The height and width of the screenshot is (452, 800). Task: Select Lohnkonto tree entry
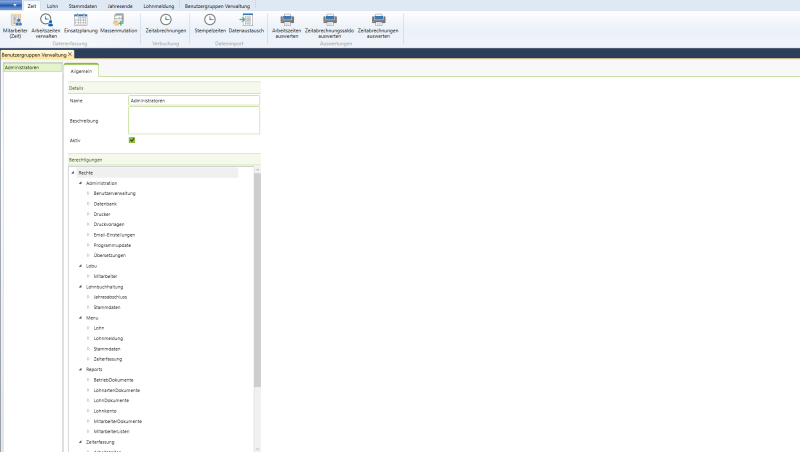point(105,411)
